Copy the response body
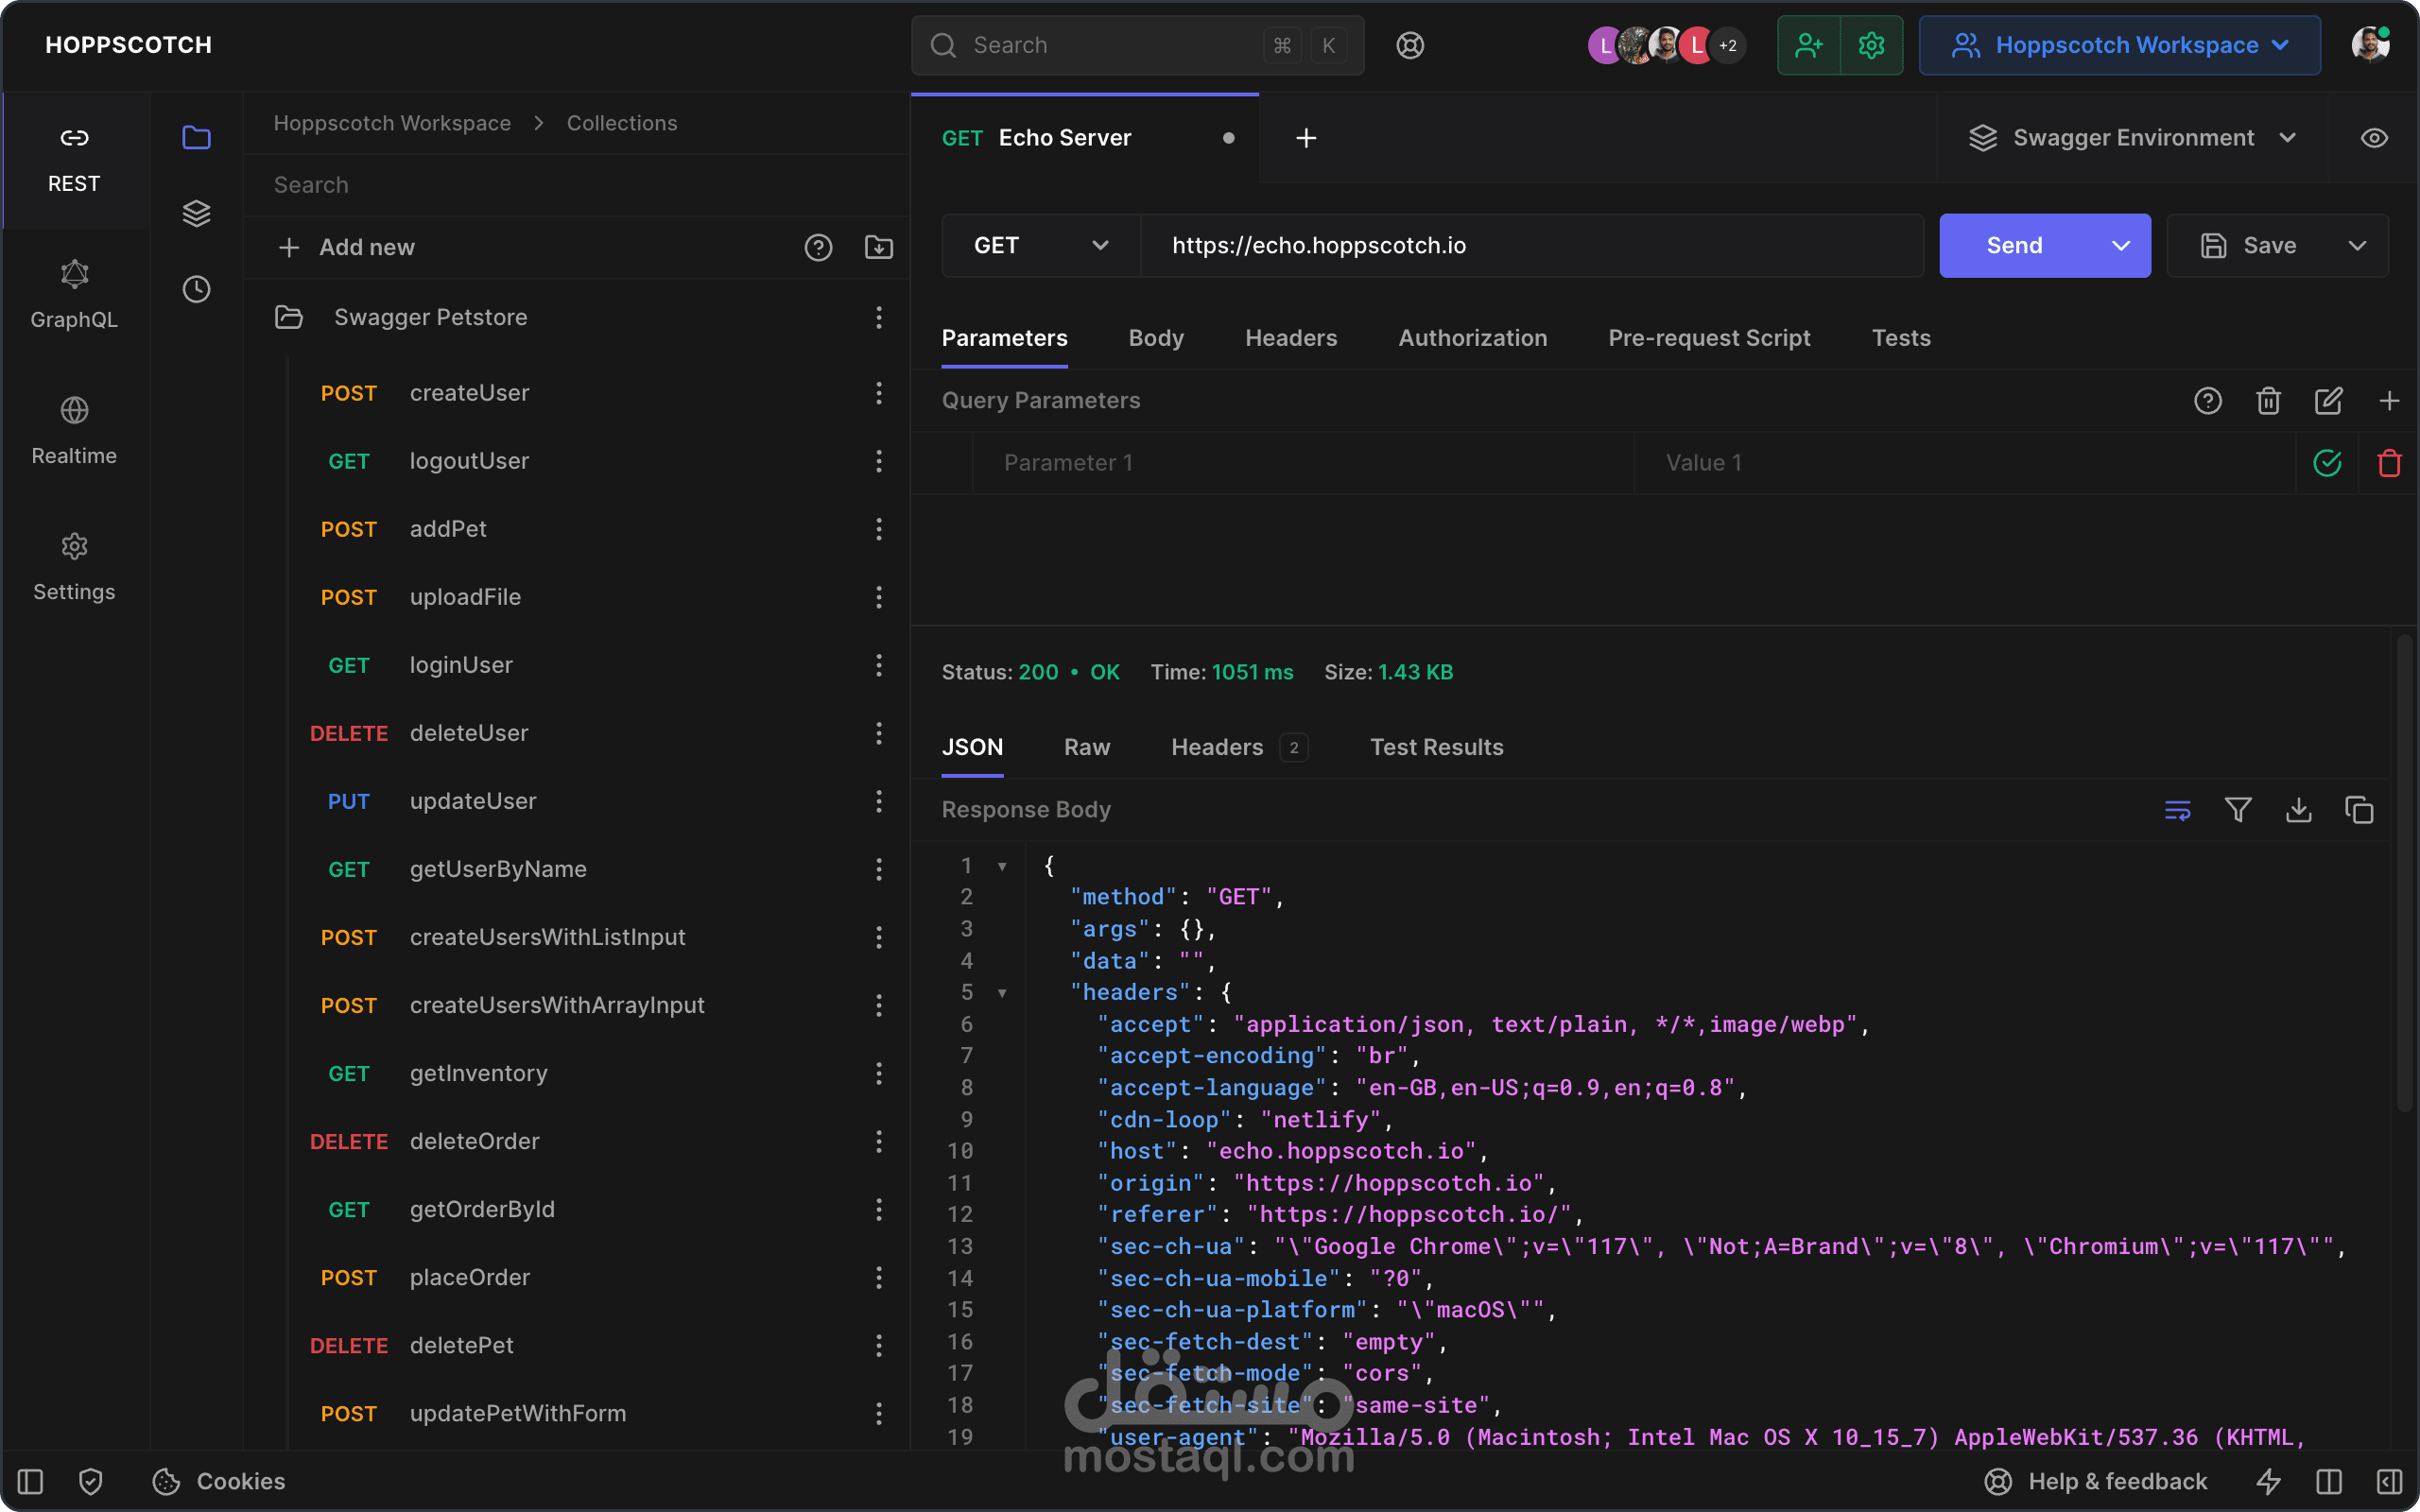 point(2360,810)
